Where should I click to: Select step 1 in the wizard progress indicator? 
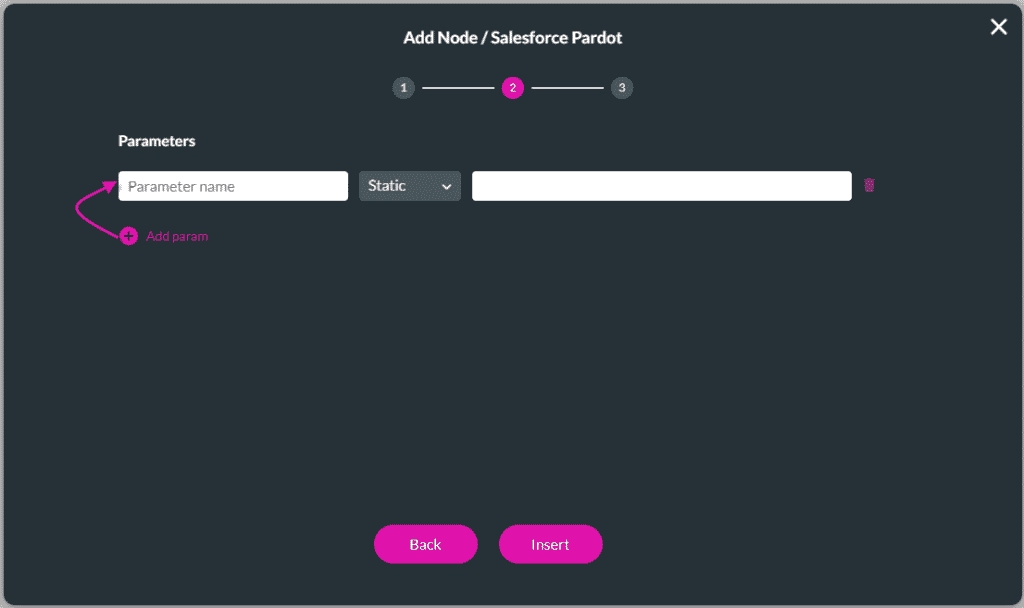pyautogui.click(x=403, y=87)
